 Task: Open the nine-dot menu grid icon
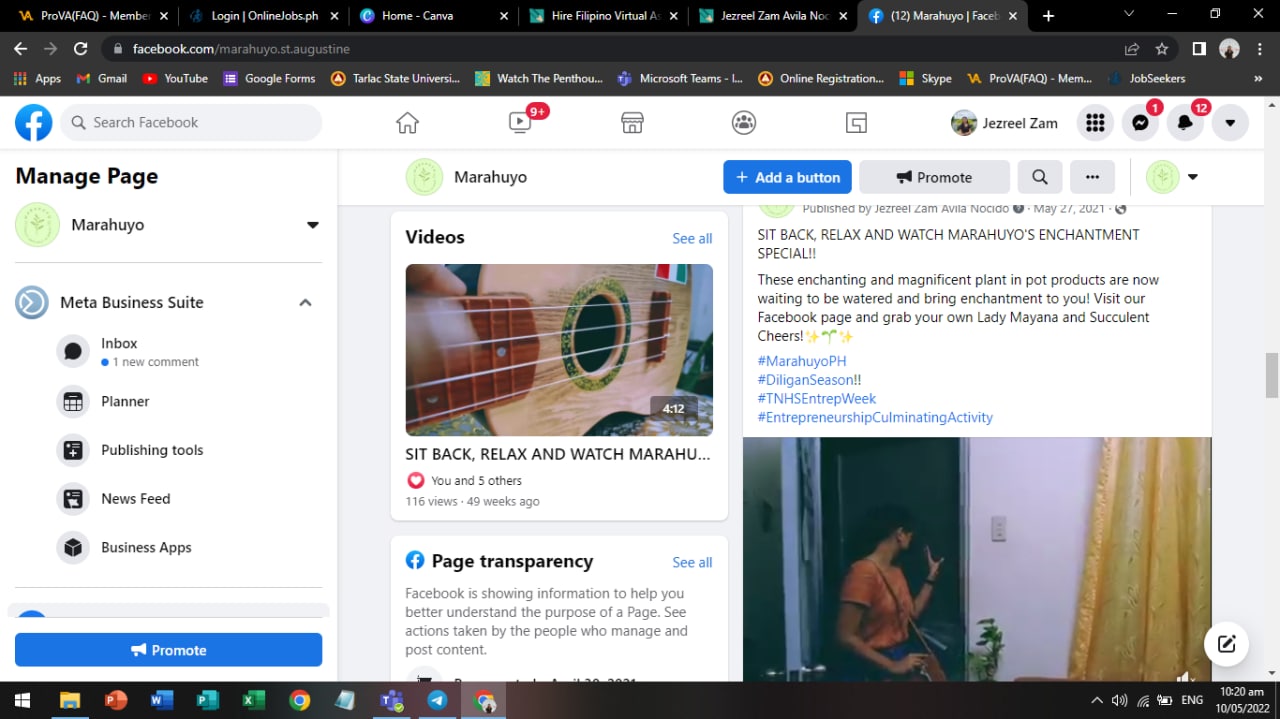(x=1096, y=123)
